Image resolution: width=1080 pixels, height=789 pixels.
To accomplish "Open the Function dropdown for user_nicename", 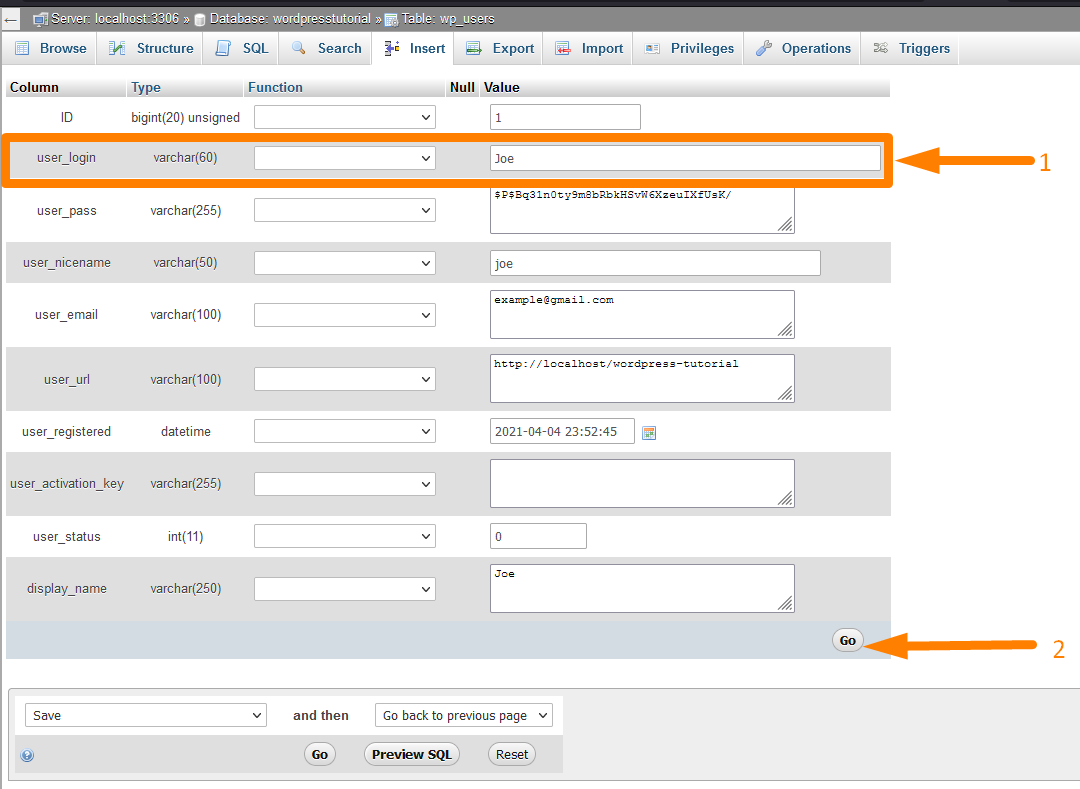I will coord(344,262).
